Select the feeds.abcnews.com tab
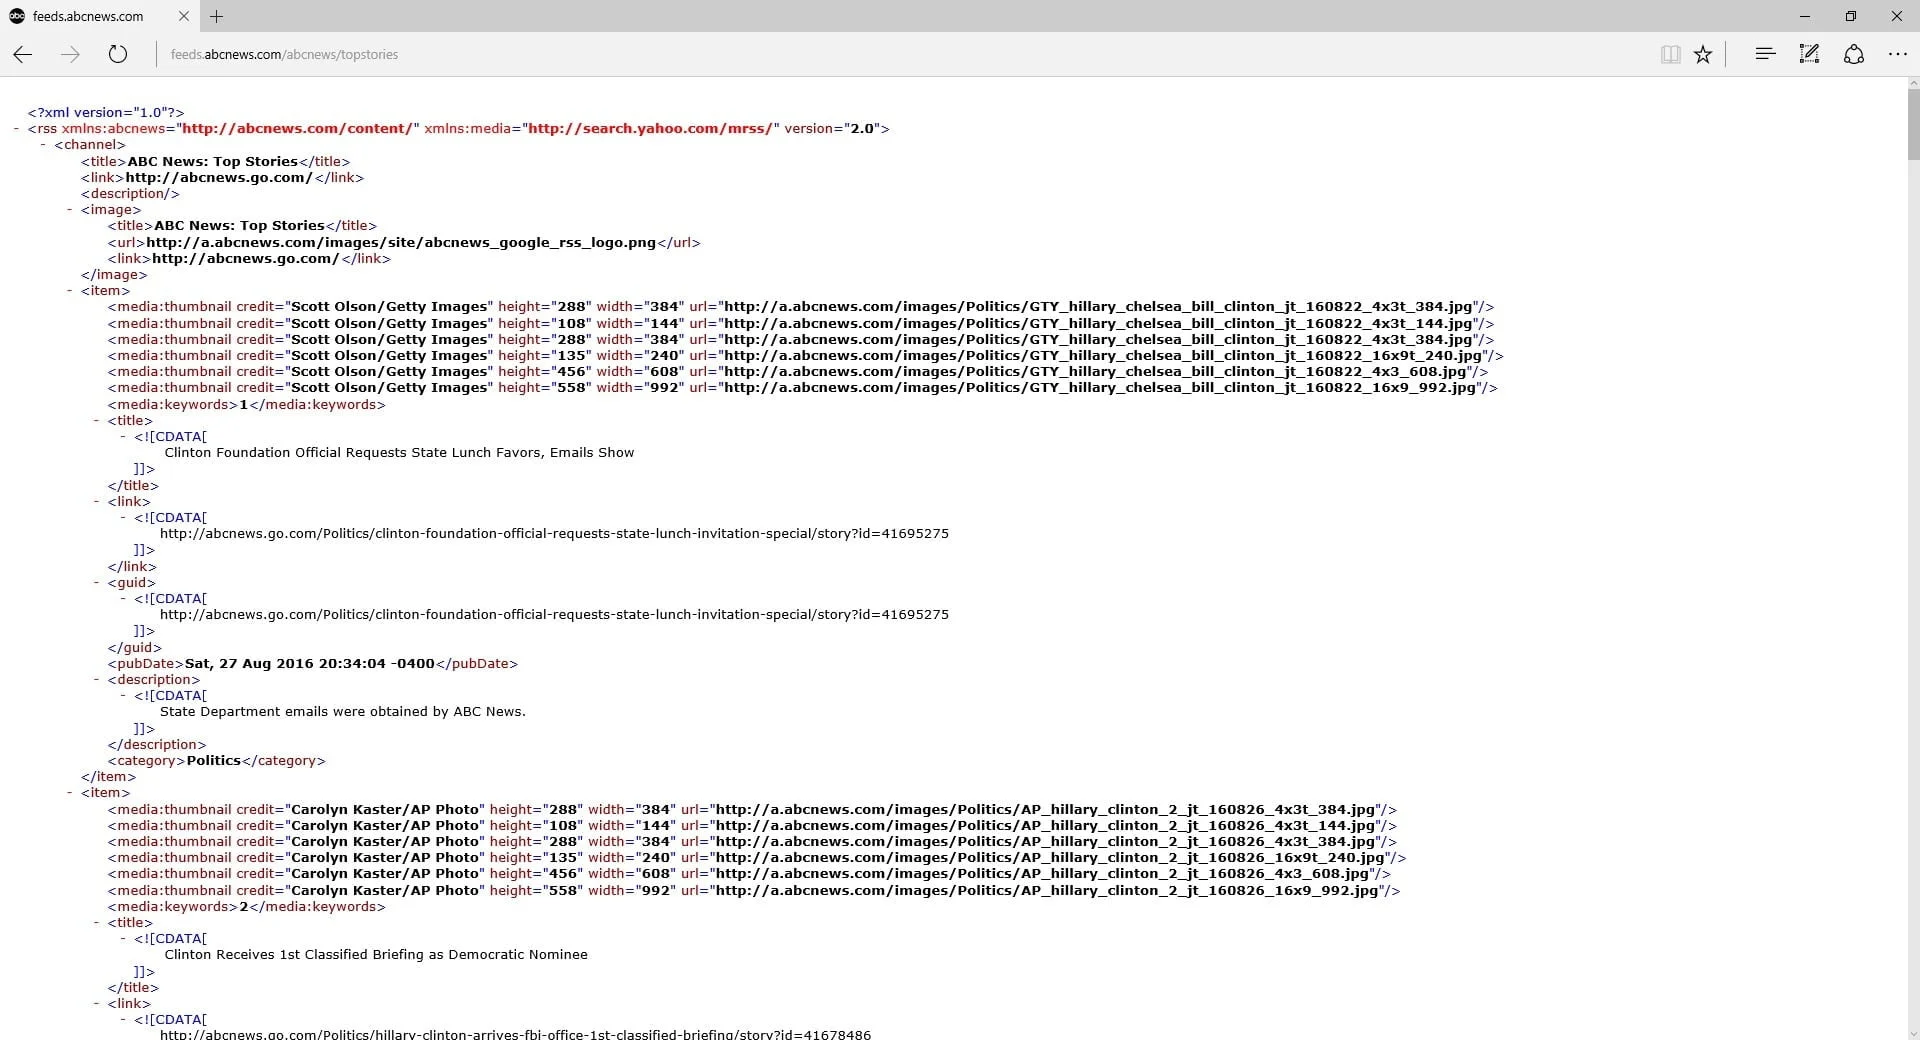Viewport: 1920px width, 1040px height. coord(90,16)
